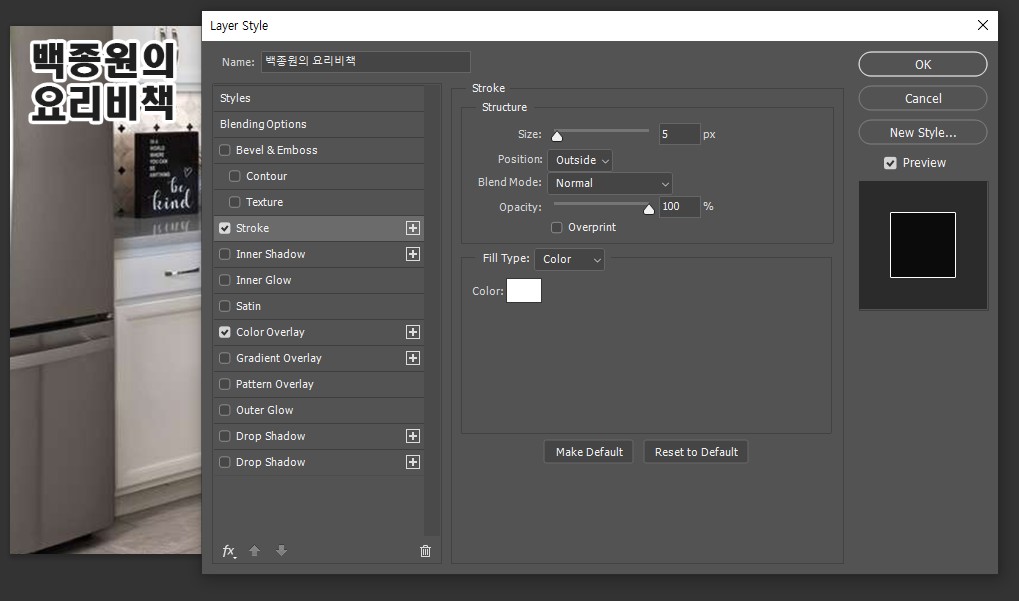Enable Contour checkbox

click(235, 176)
